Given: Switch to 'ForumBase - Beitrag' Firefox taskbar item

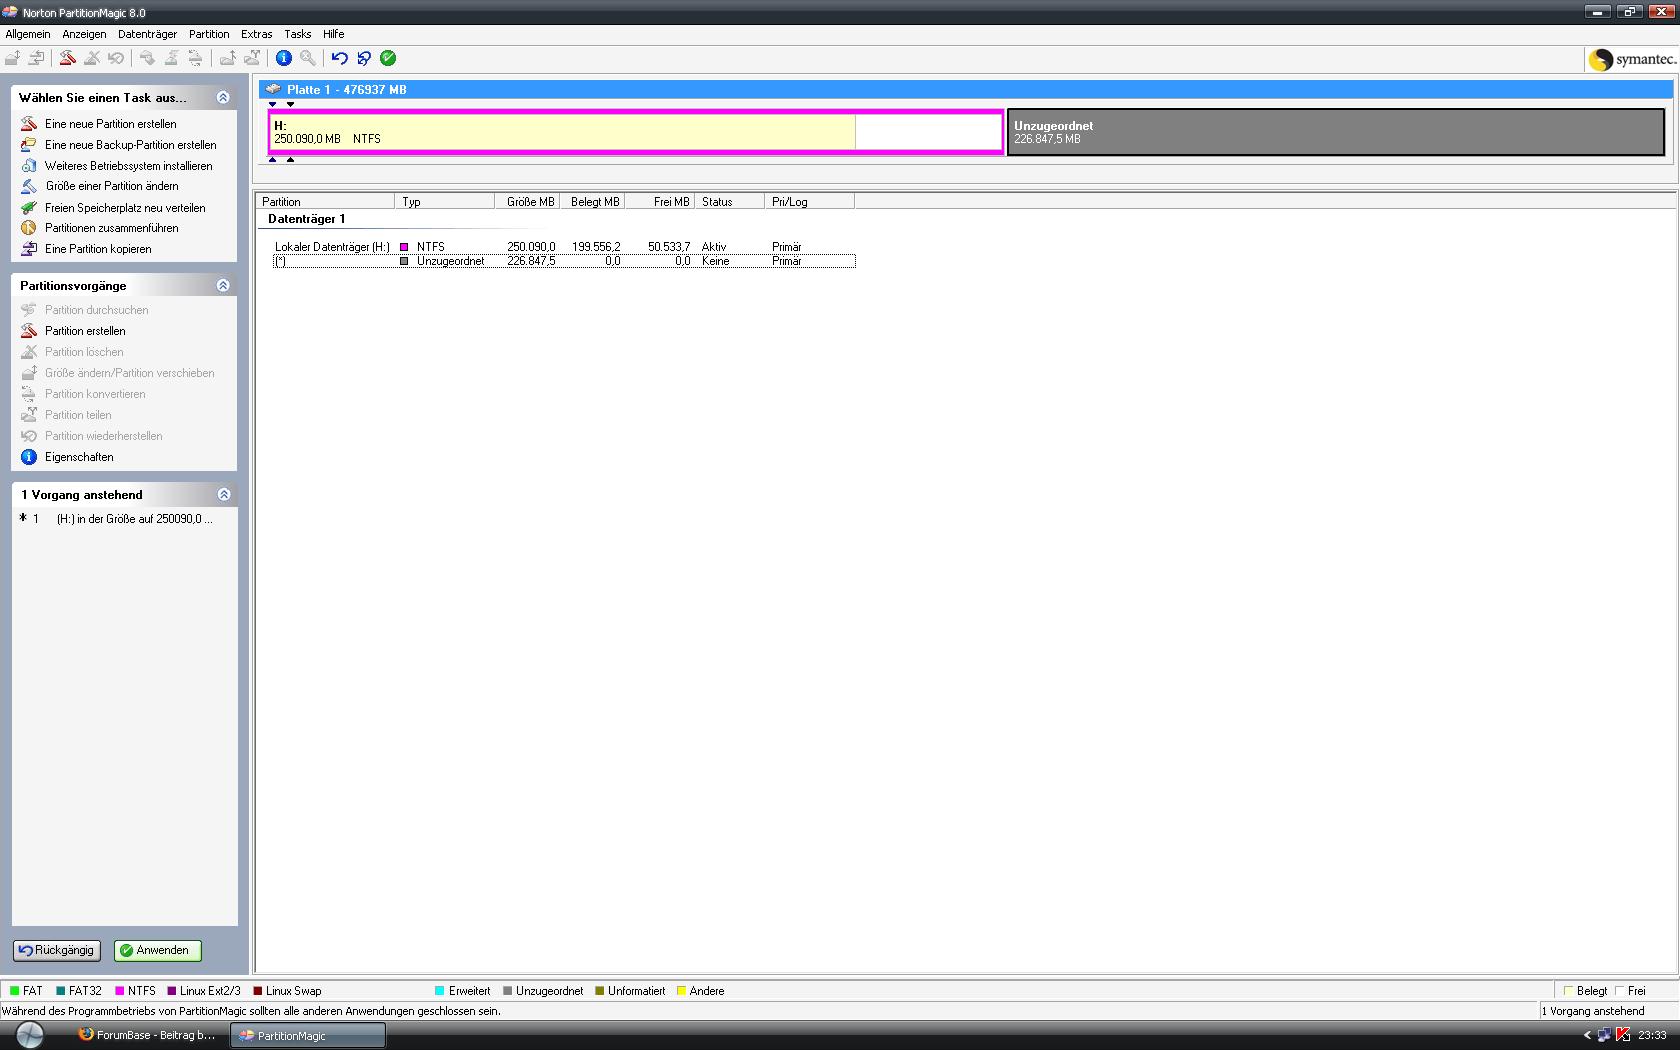Looking at the screenshot, I should coord(147,1035).
